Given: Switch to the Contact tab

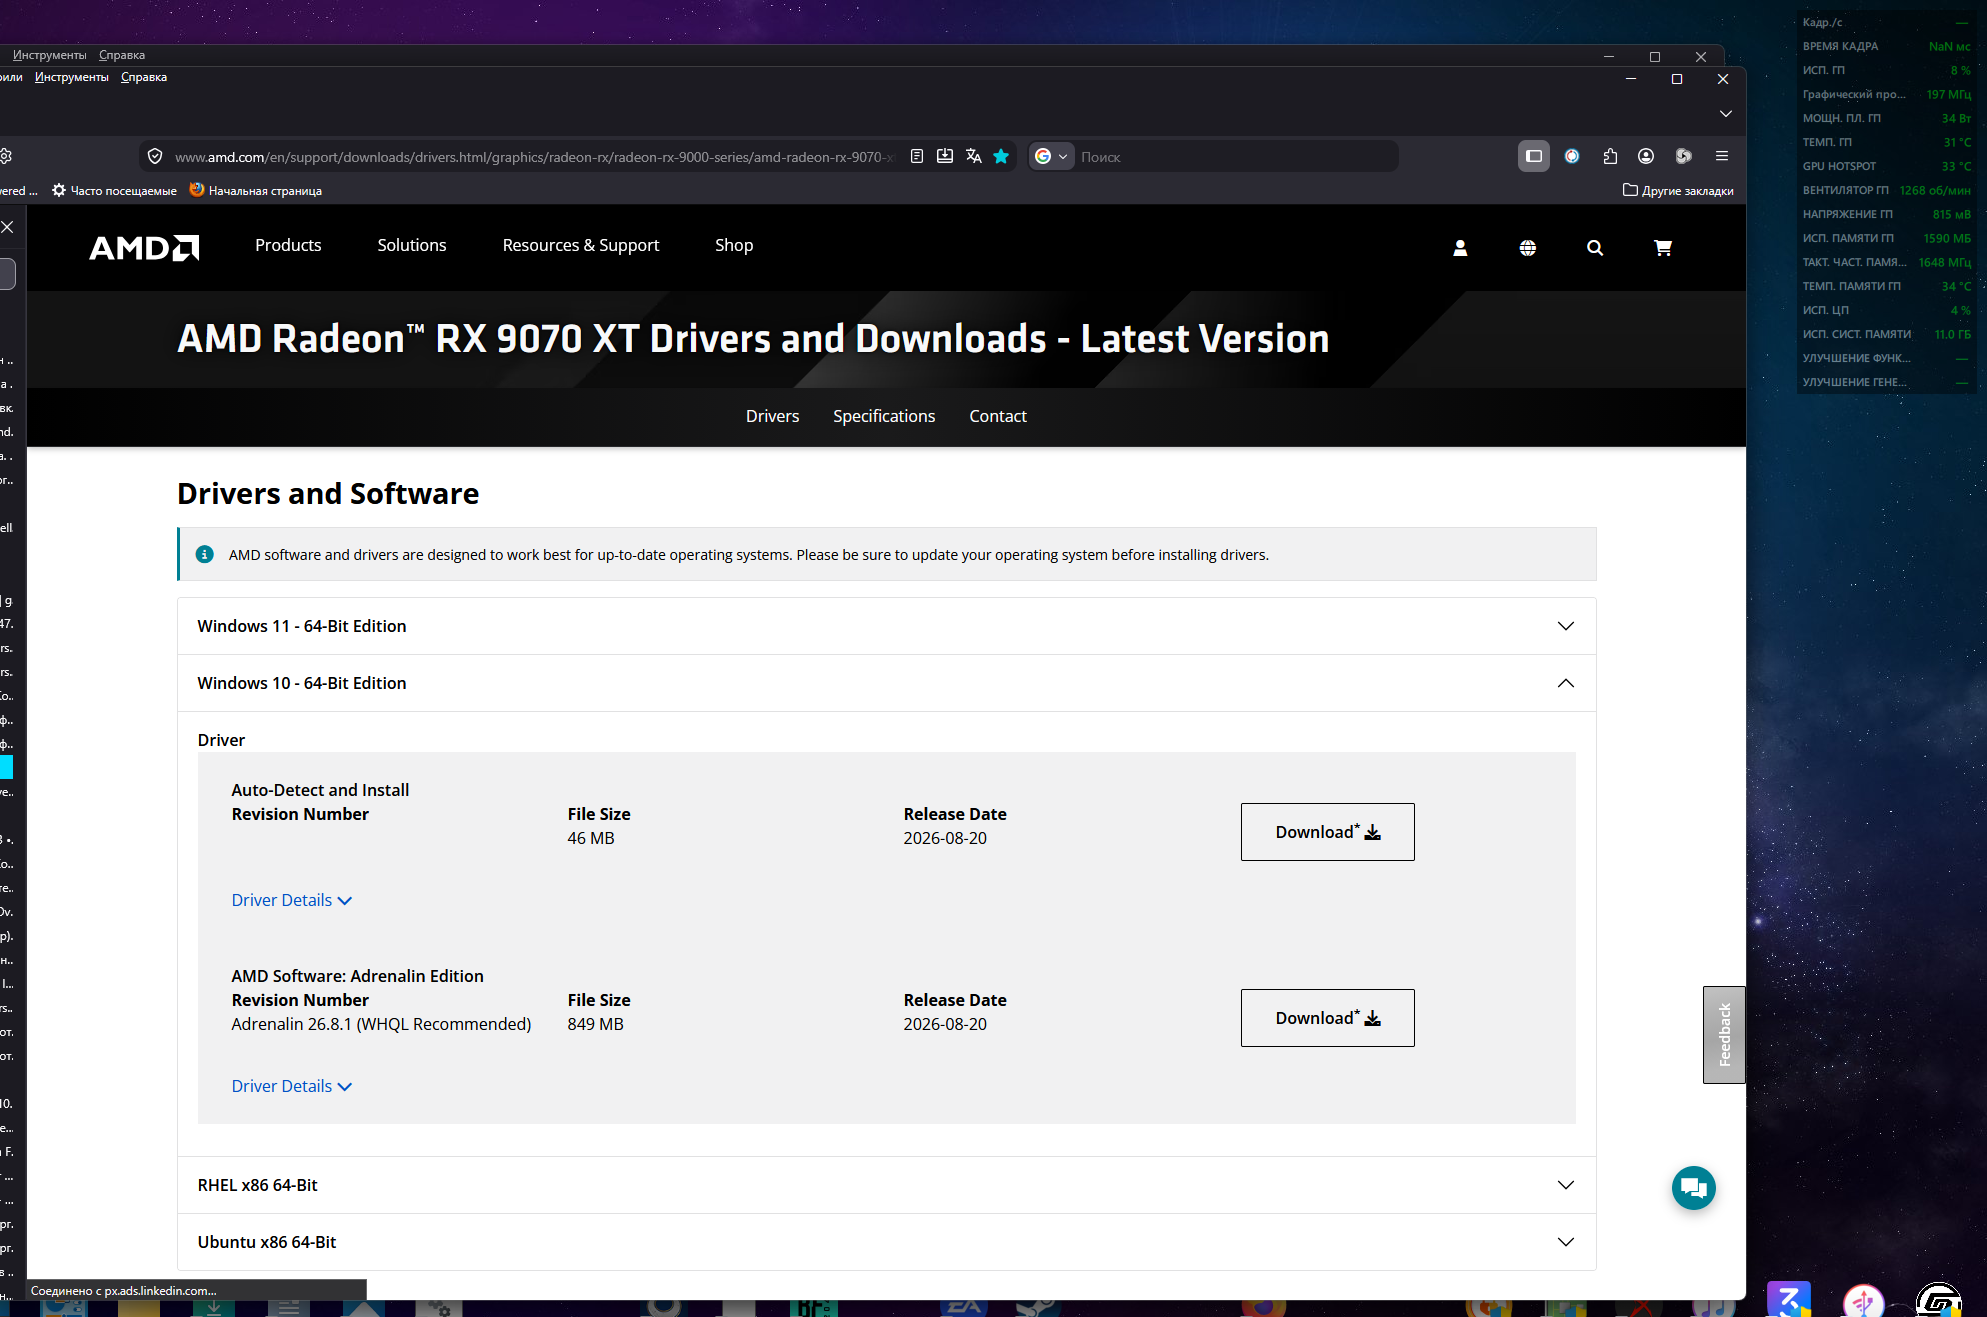Looking at the screenshot, I should pos(998,416).
